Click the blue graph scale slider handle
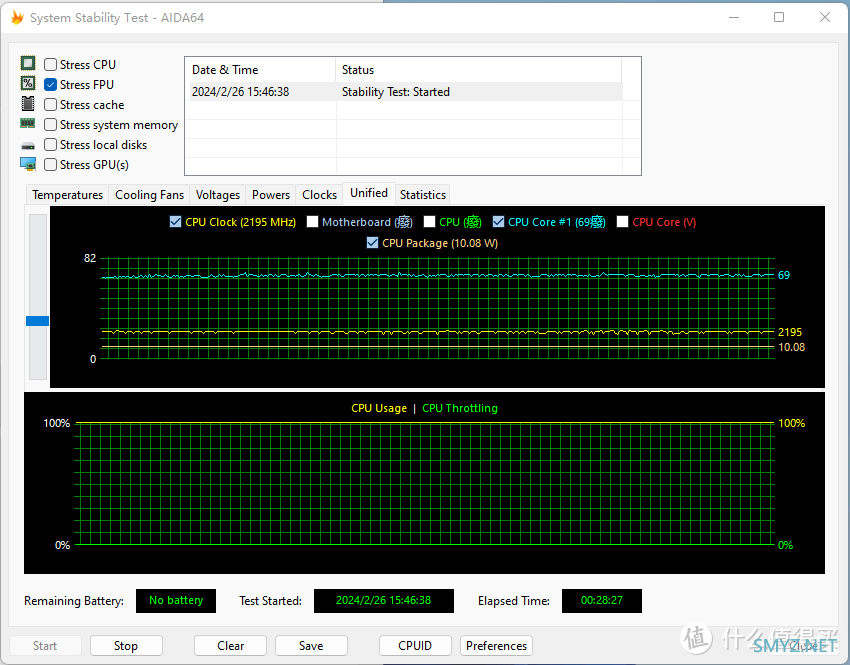Screen dimensions: 850x665 [x=37, y=321]
